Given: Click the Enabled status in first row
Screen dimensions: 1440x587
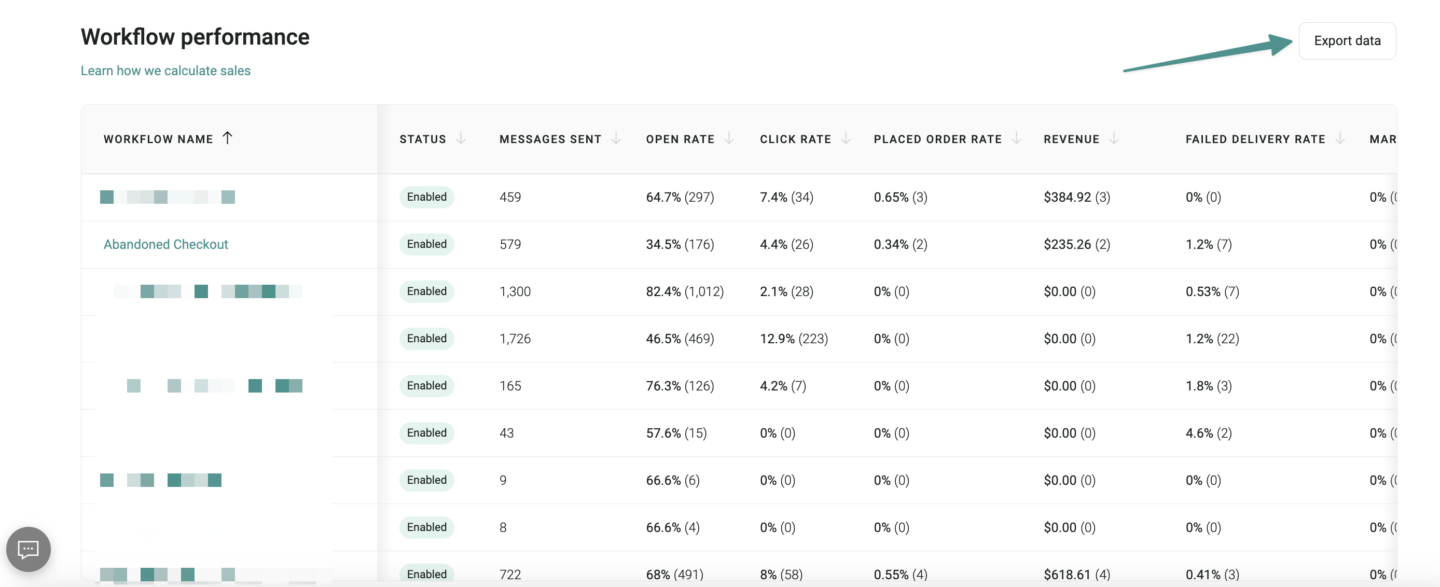Looking at the screenshot, I should pos(427,197).
